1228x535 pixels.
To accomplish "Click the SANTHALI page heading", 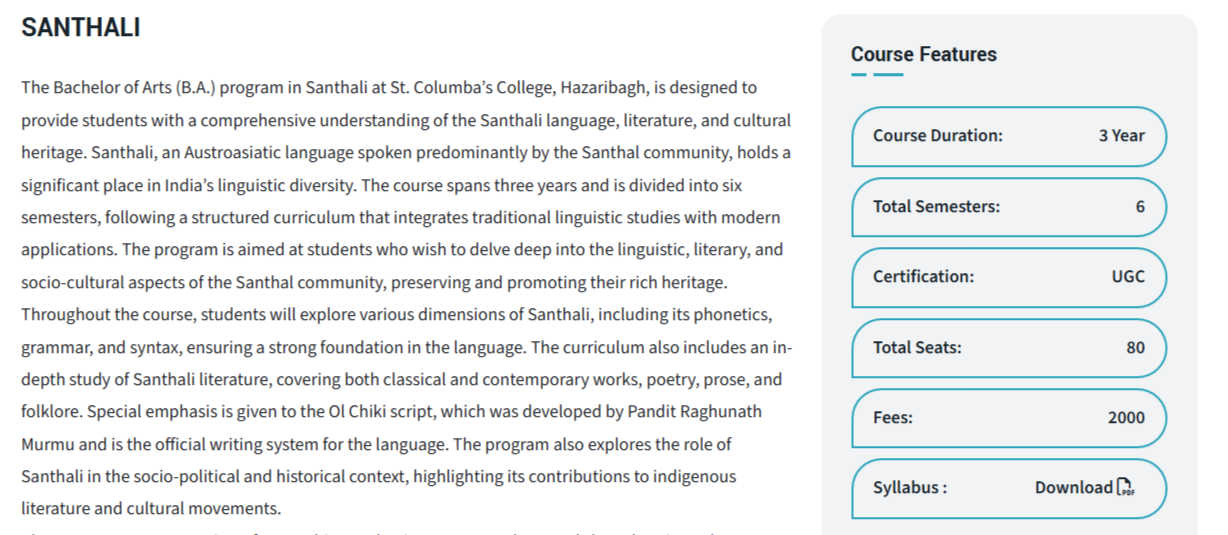I will coord(80,28).
